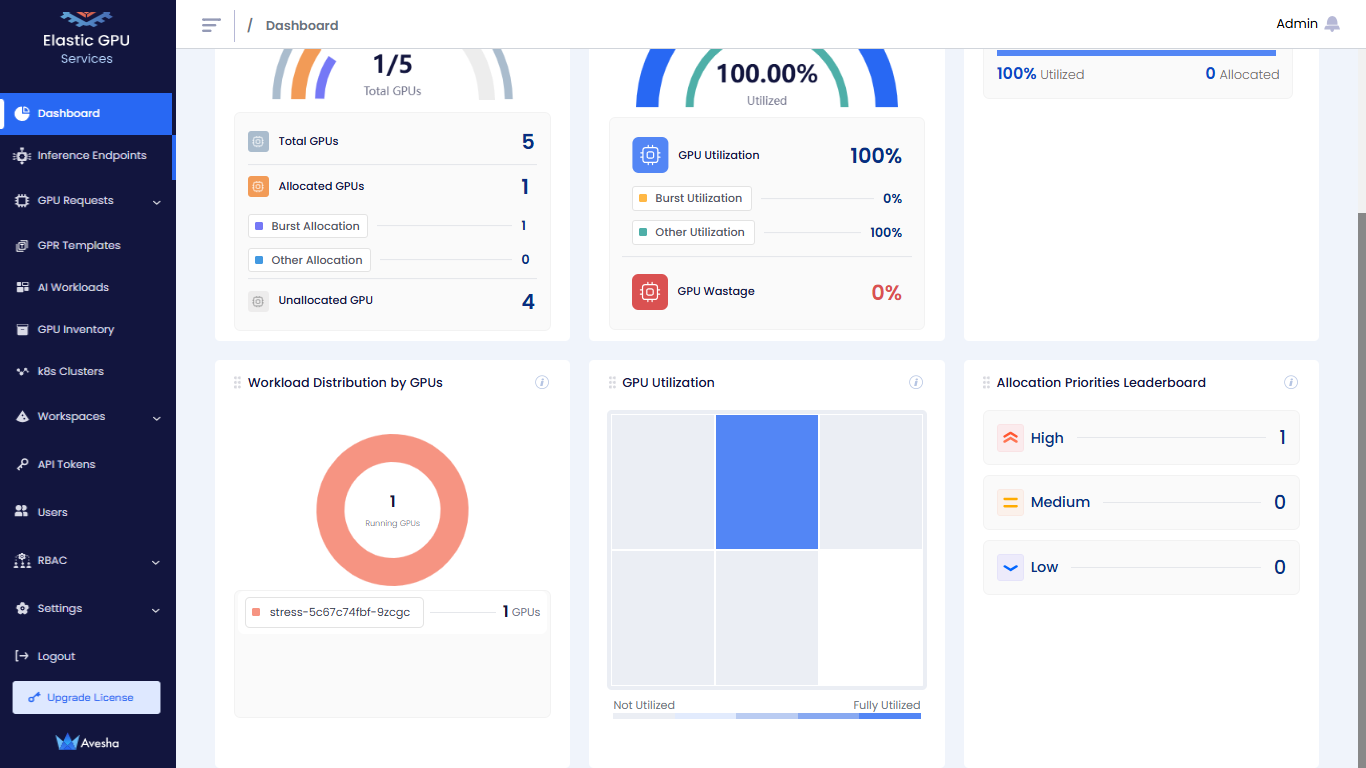Click info icon on Allocation Priorities Leaderboard

pyautogui.click(x=1290, y=382)
